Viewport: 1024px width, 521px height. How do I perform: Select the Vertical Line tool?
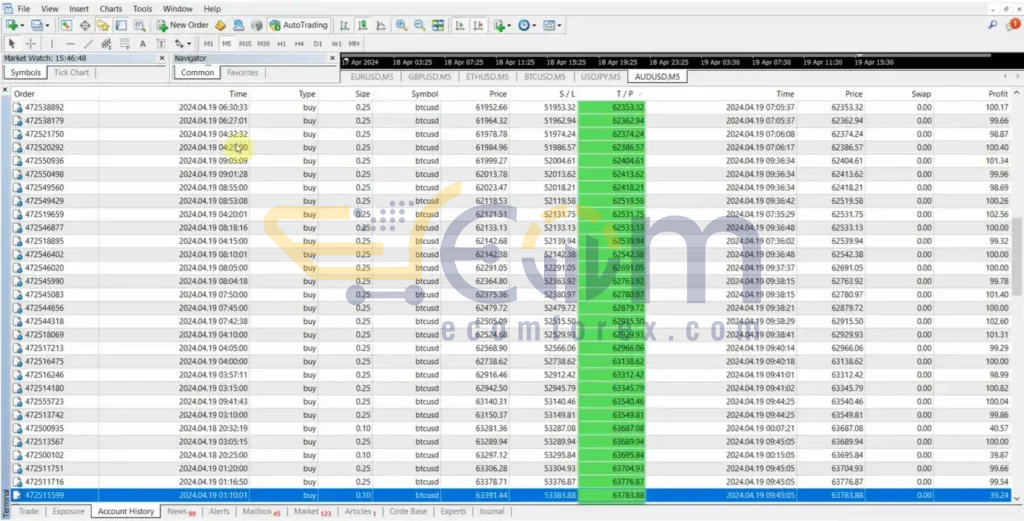click(x=52, y=44)
